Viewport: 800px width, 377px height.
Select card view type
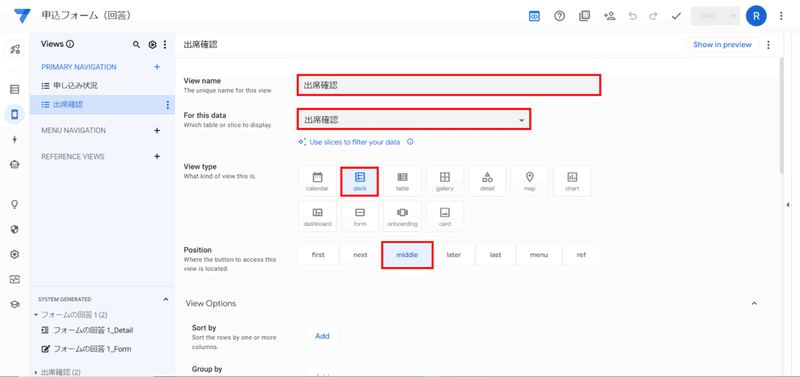pyautogui.click(x=445, y=217)
